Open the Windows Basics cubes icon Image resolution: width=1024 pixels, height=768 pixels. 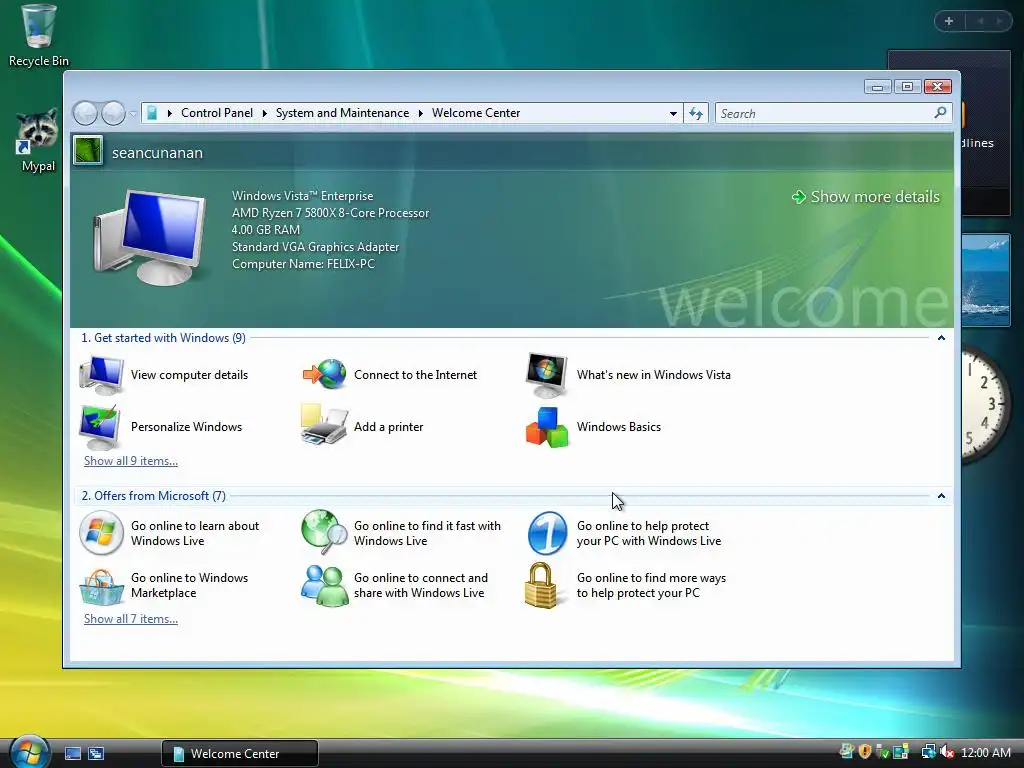pos(547,427)
